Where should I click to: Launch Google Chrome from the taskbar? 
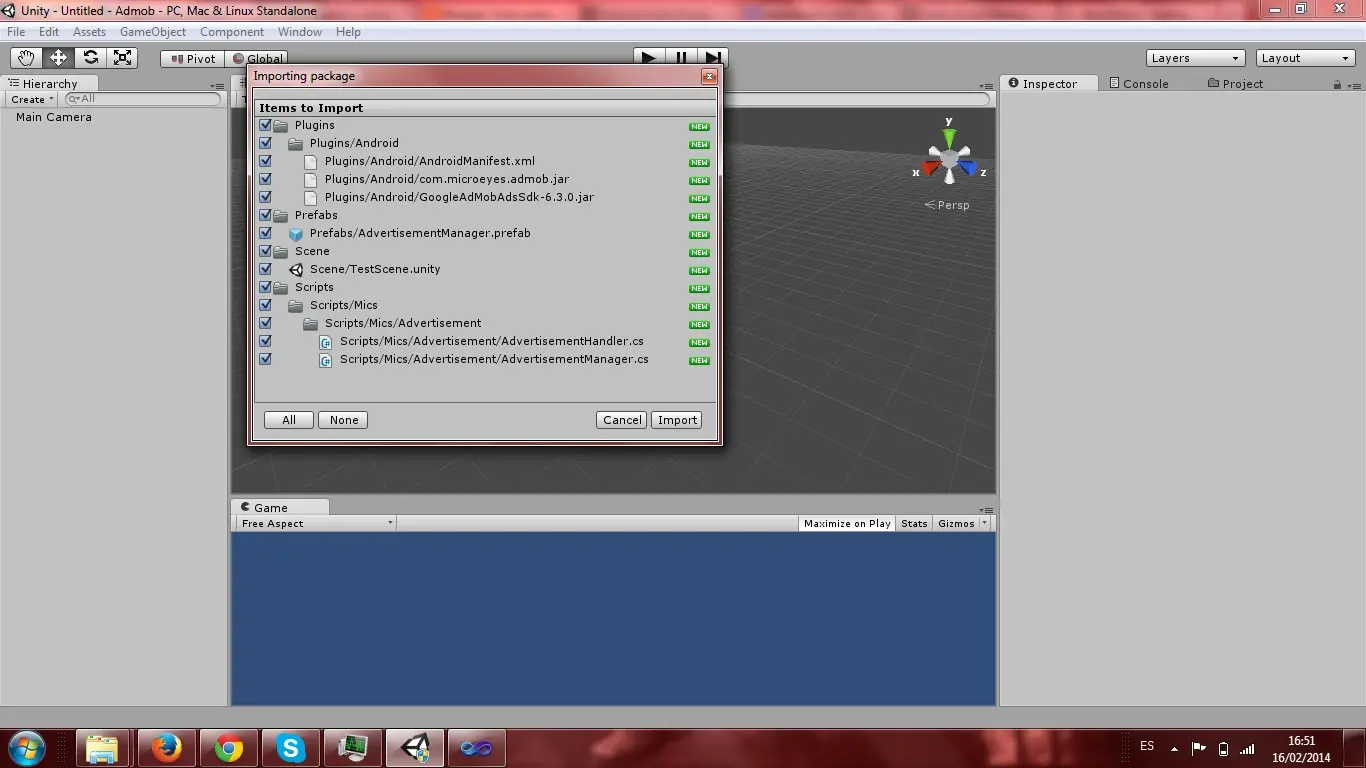[x=228, y=747]
